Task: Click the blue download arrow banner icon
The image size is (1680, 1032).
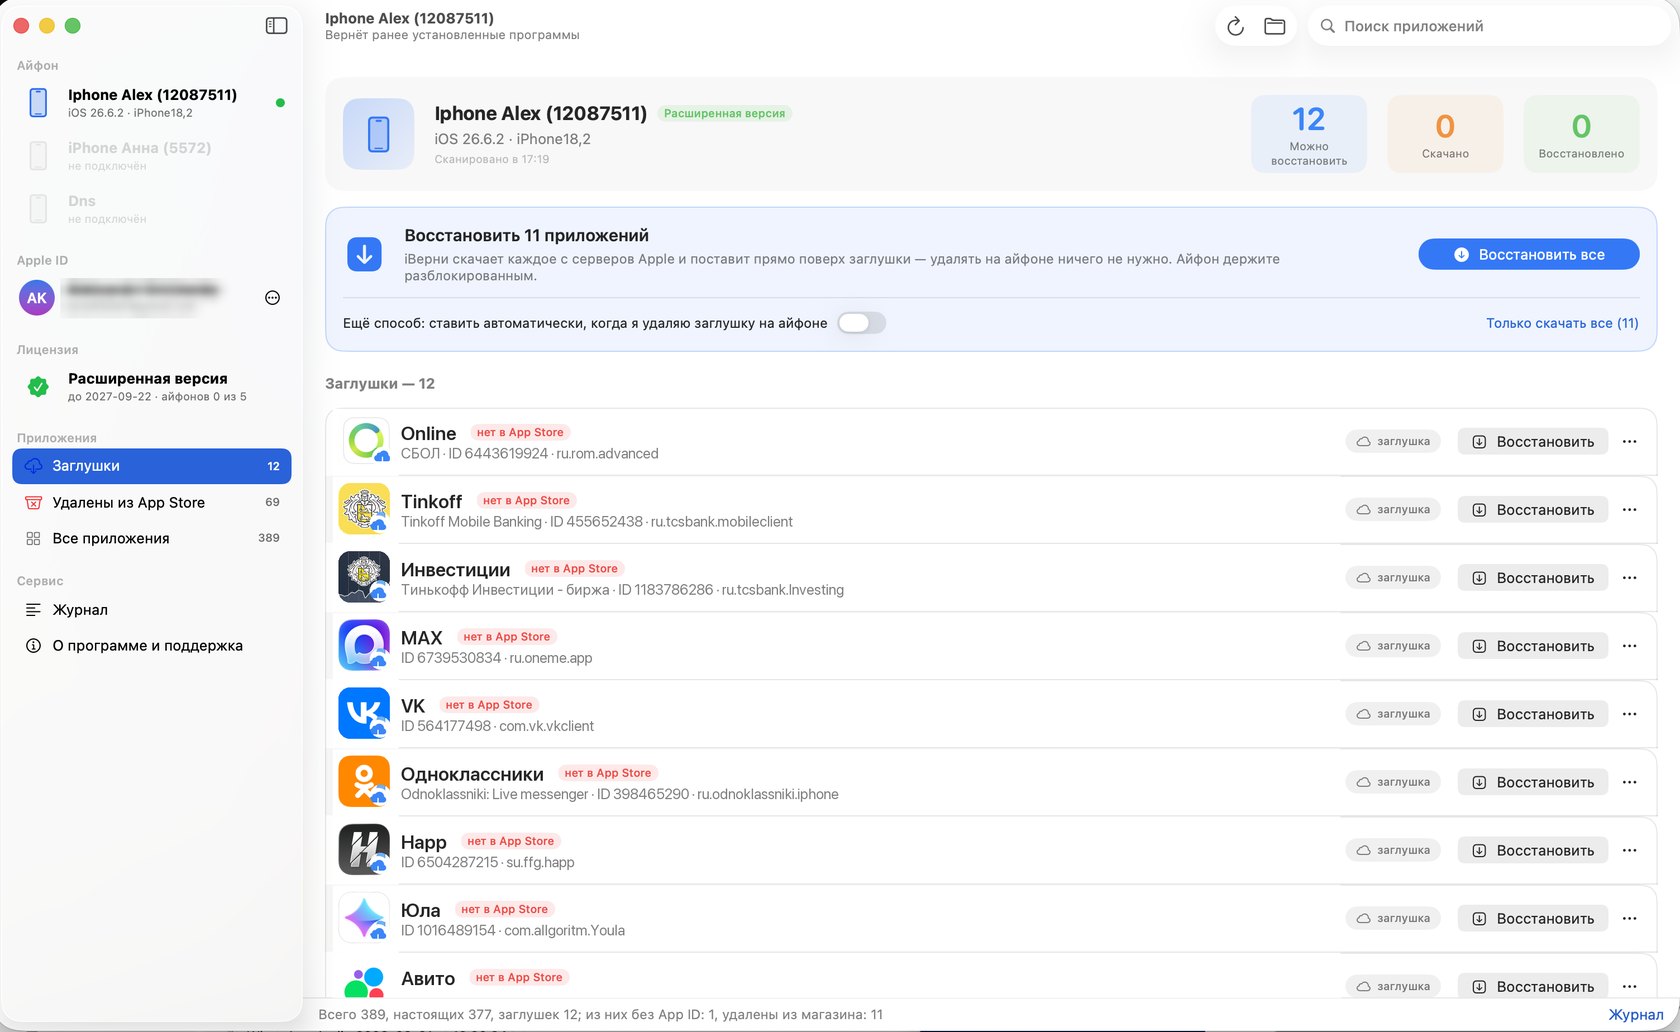Action: [x=364, y=254]
